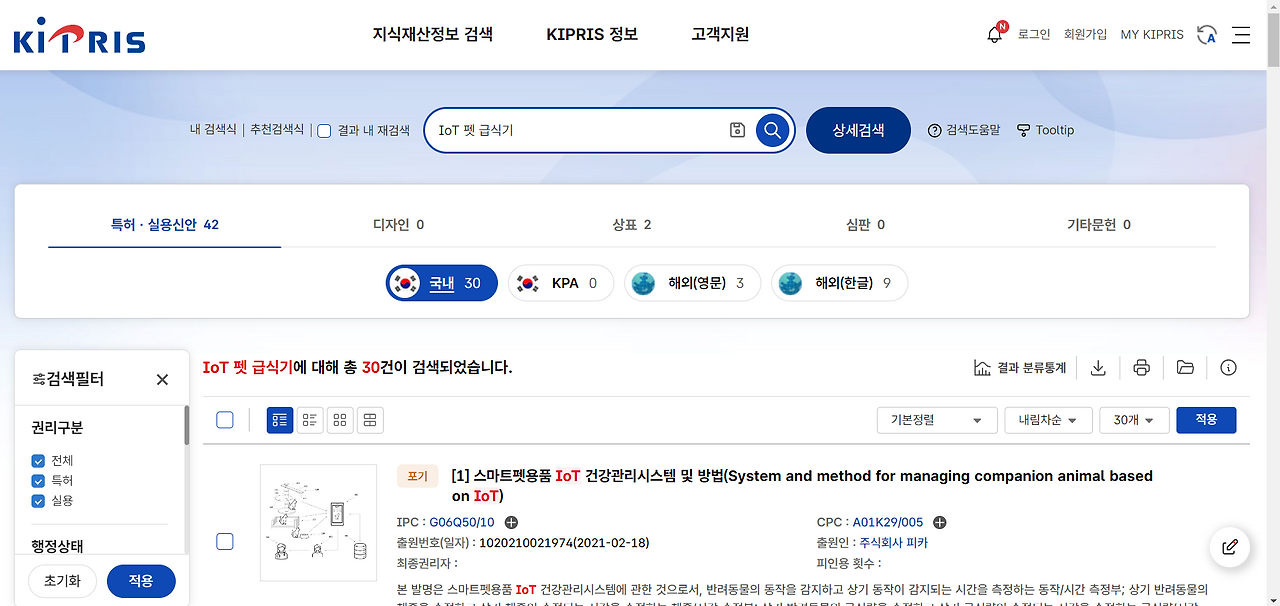Image resolution: width=1280 pixels, height=606 pixels.
Task: Open the 내림차순 order dropdown
Action: pos(1048,420)
